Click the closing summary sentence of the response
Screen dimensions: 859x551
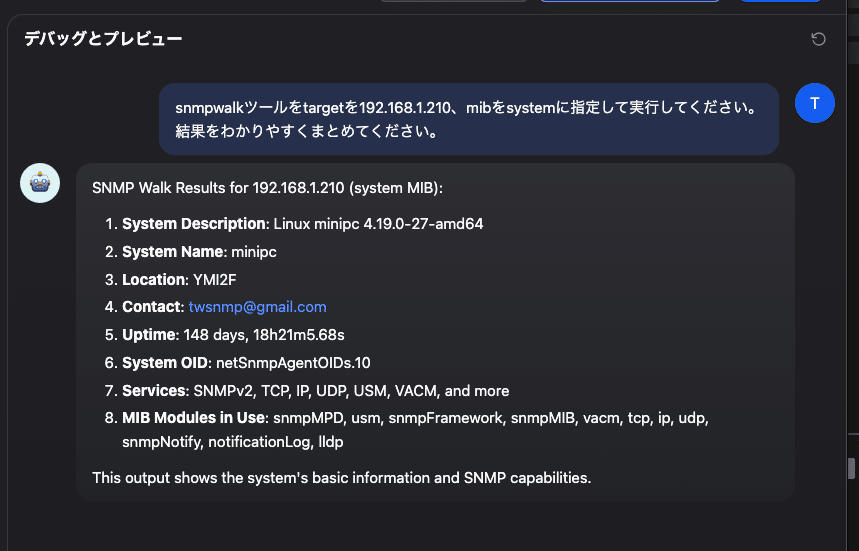tap(341, 478)
